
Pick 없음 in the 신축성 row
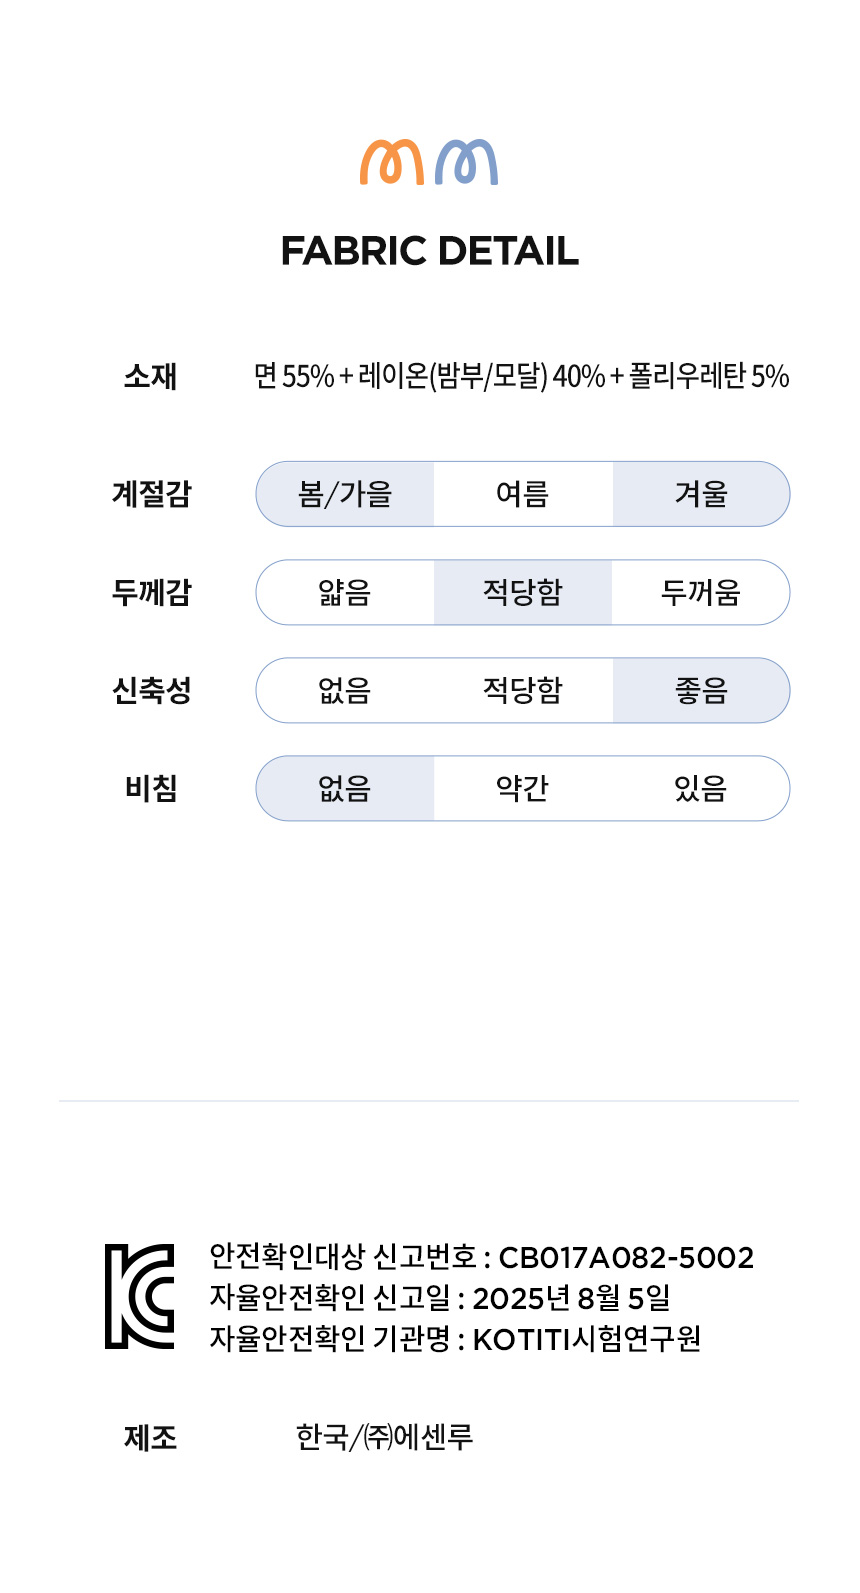[345, 691]
